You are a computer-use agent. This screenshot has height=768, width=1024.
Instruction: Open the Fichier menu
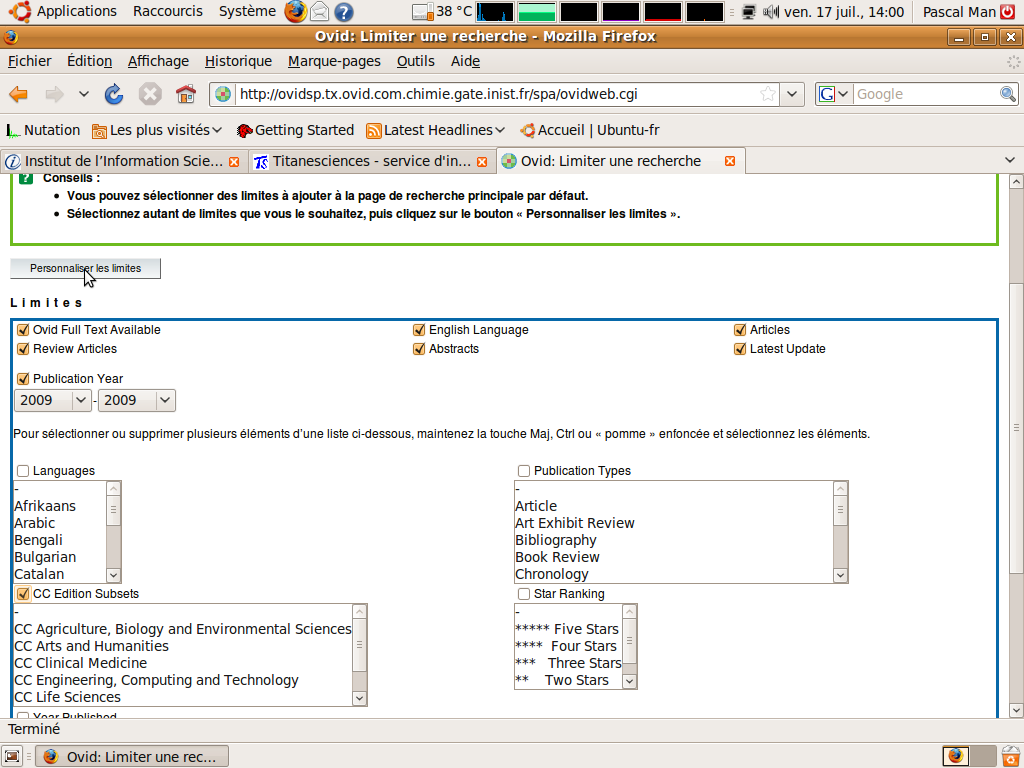click(29, 61)
